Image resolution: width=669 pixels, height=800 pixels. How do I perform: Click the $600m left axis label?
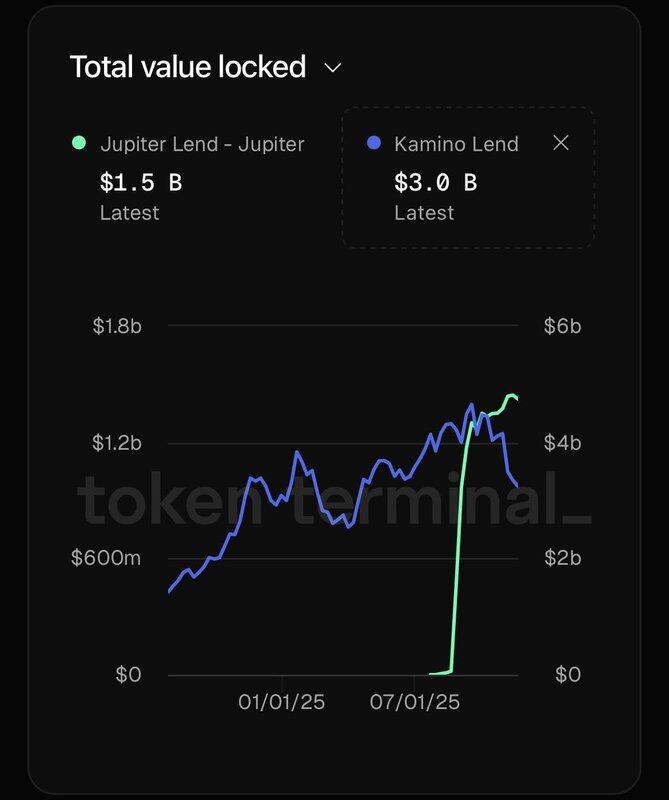106,558
